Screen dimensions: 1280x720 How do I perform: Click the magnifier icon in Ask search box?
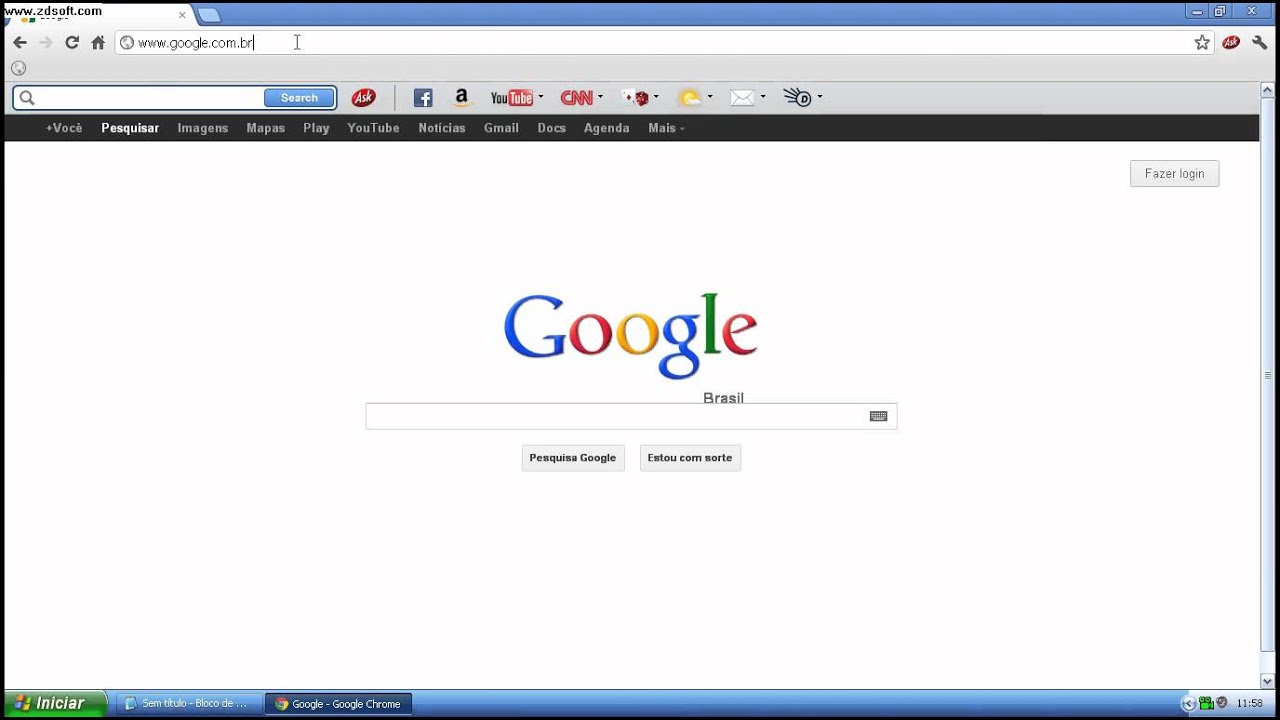click(x=27, y=98)
